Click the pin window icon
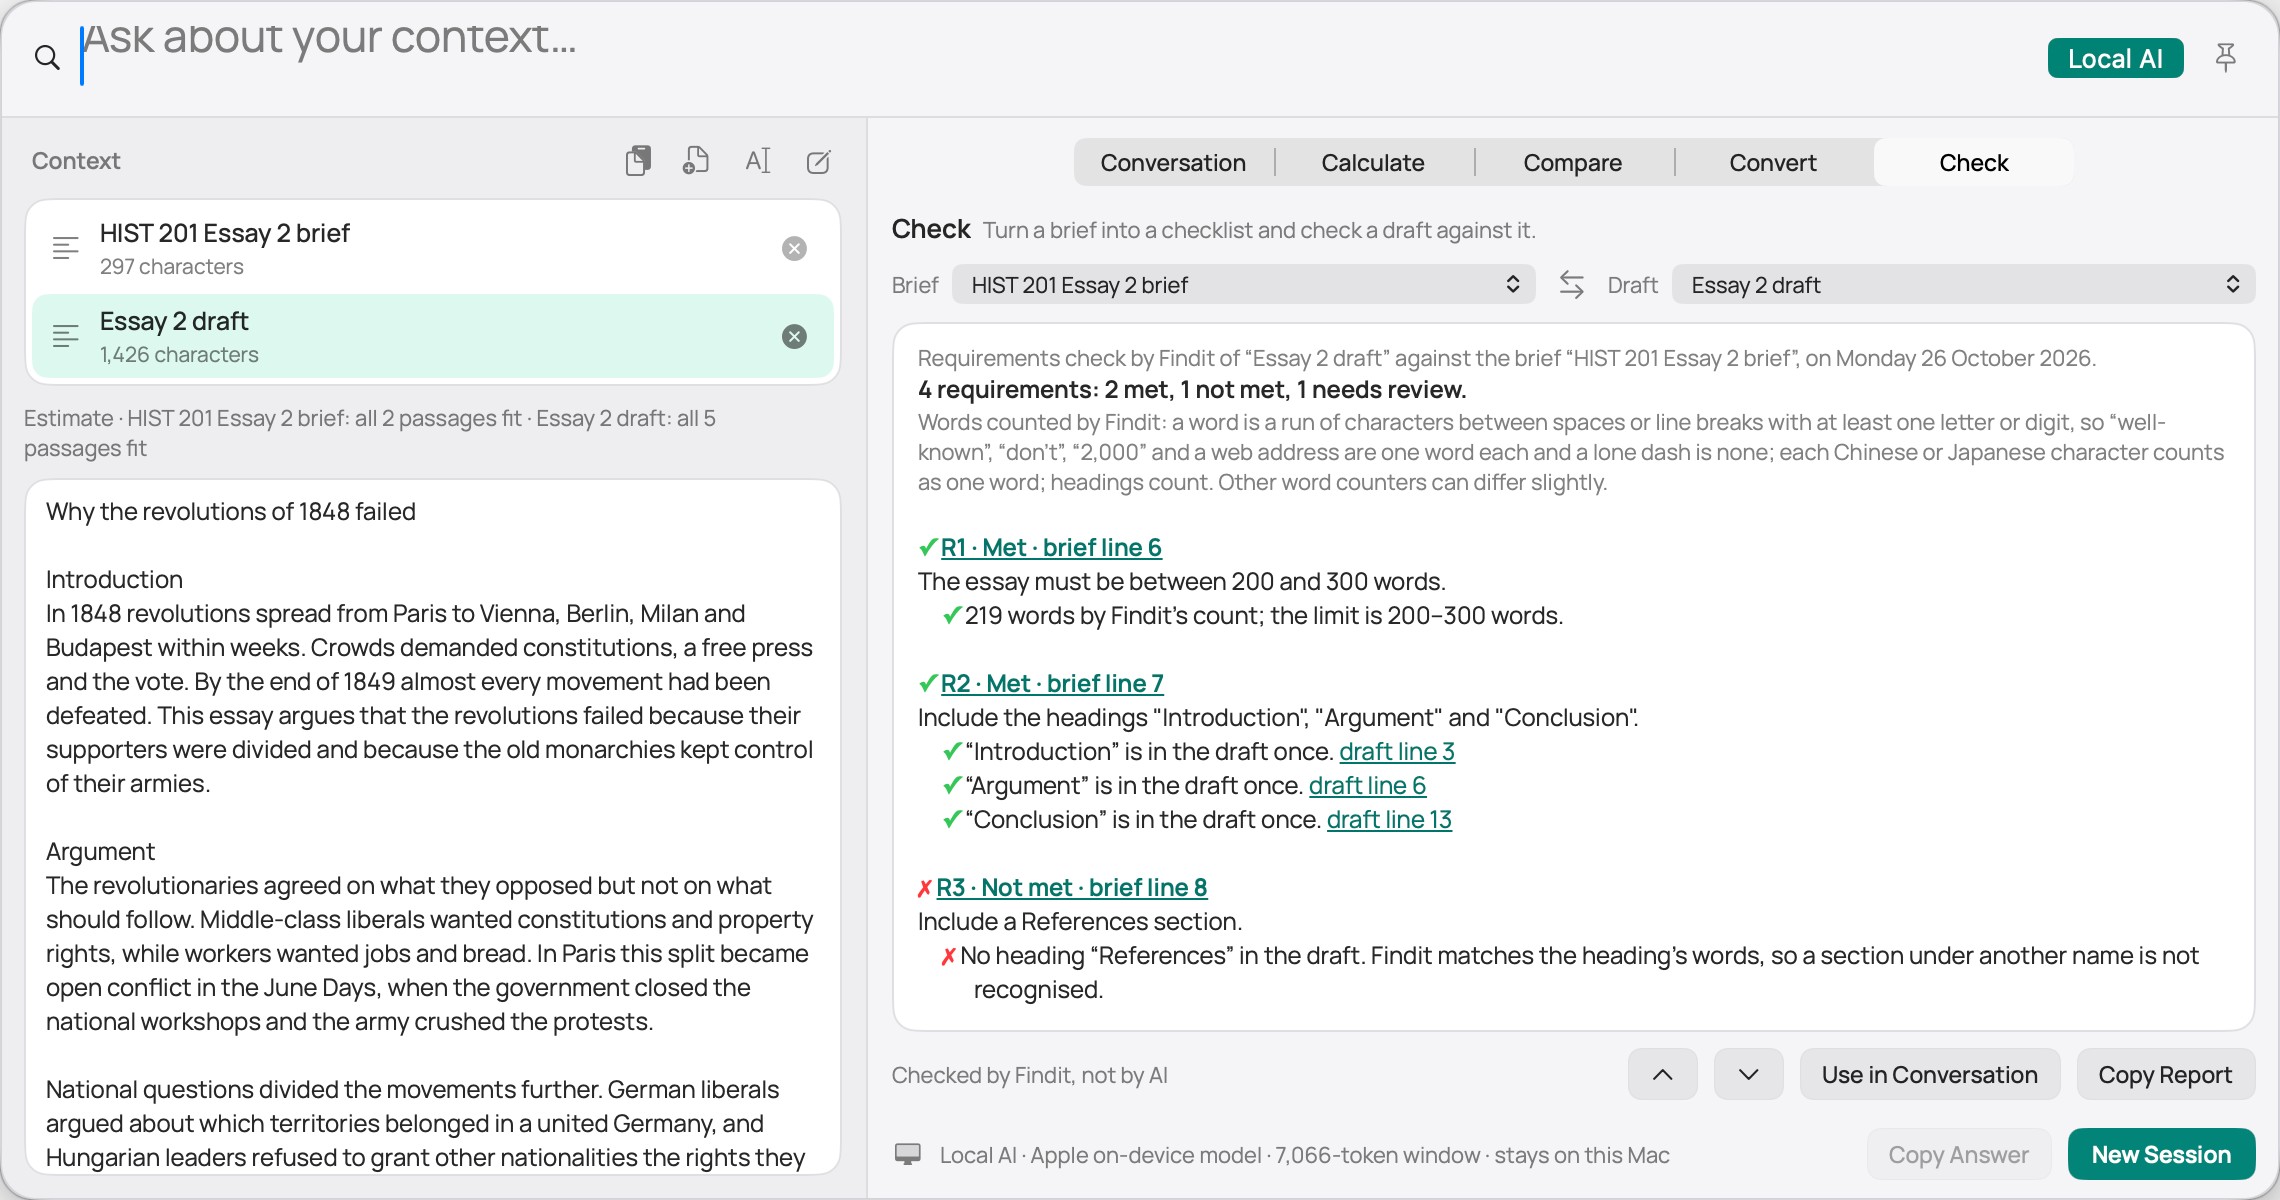Screen dimensions: 2280x1200 click(2225, 58)
